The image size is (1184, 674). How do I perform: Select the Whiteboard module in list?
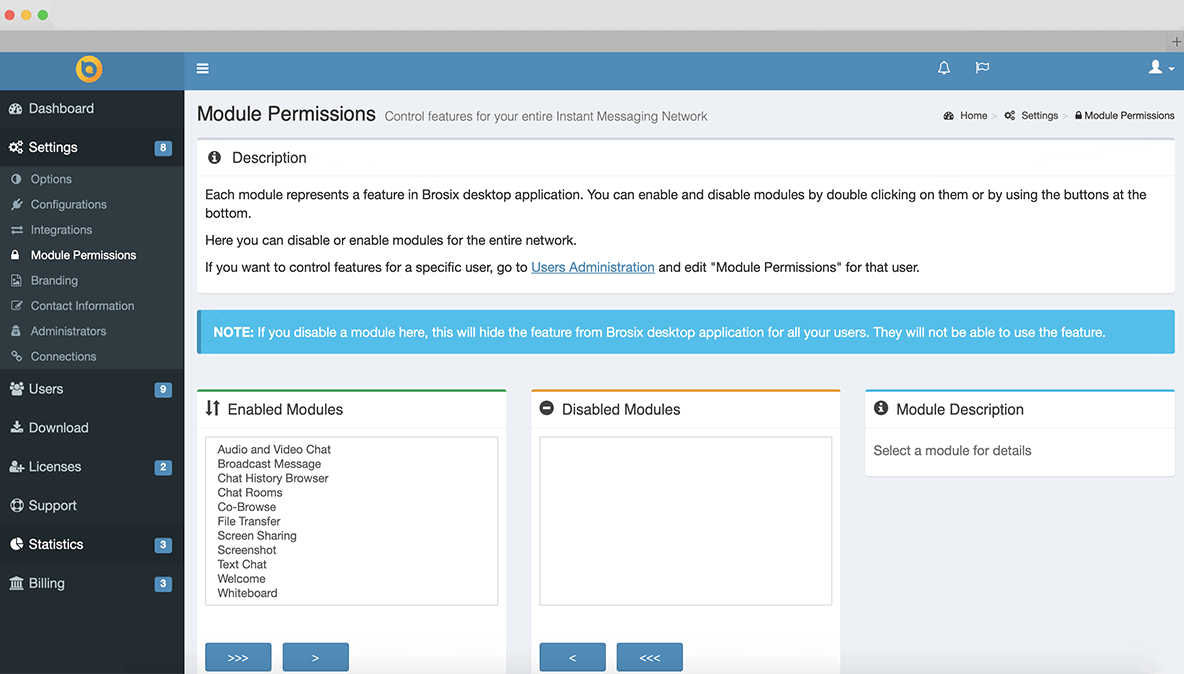247,593
